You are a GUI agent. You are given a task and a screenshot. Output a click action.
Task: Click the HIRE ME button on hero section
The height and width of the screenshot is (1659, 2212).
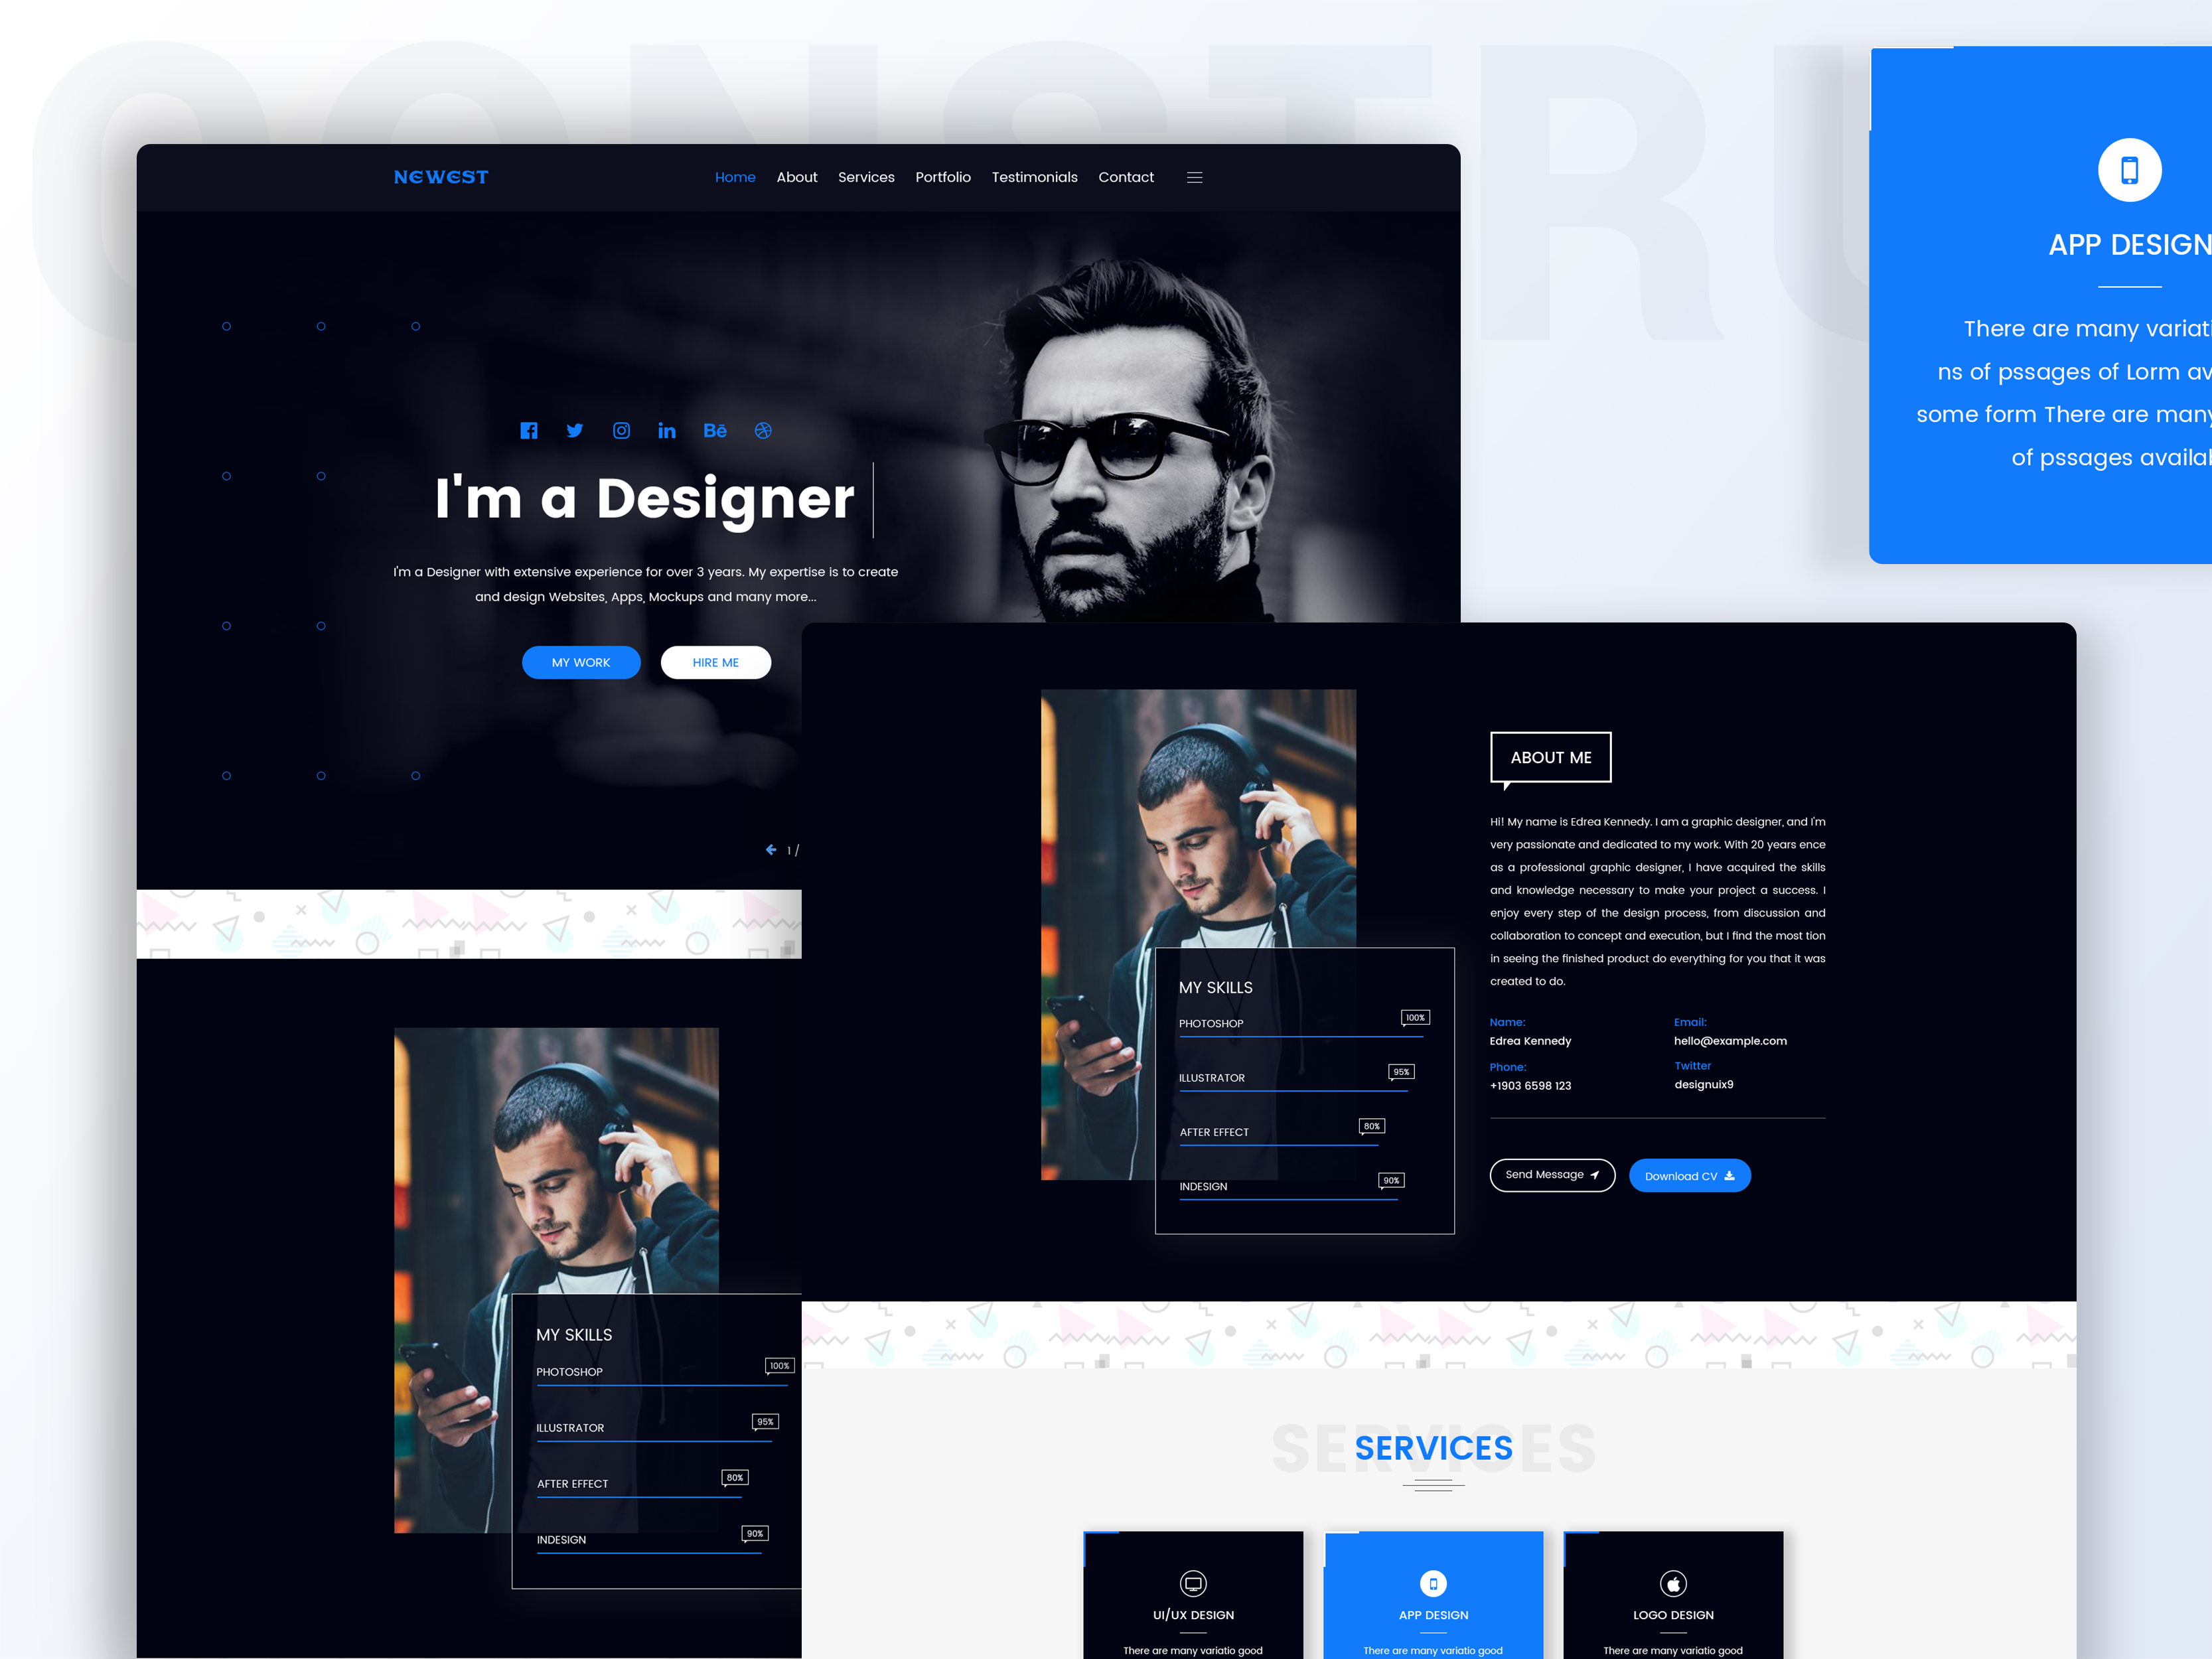[715, 660]
